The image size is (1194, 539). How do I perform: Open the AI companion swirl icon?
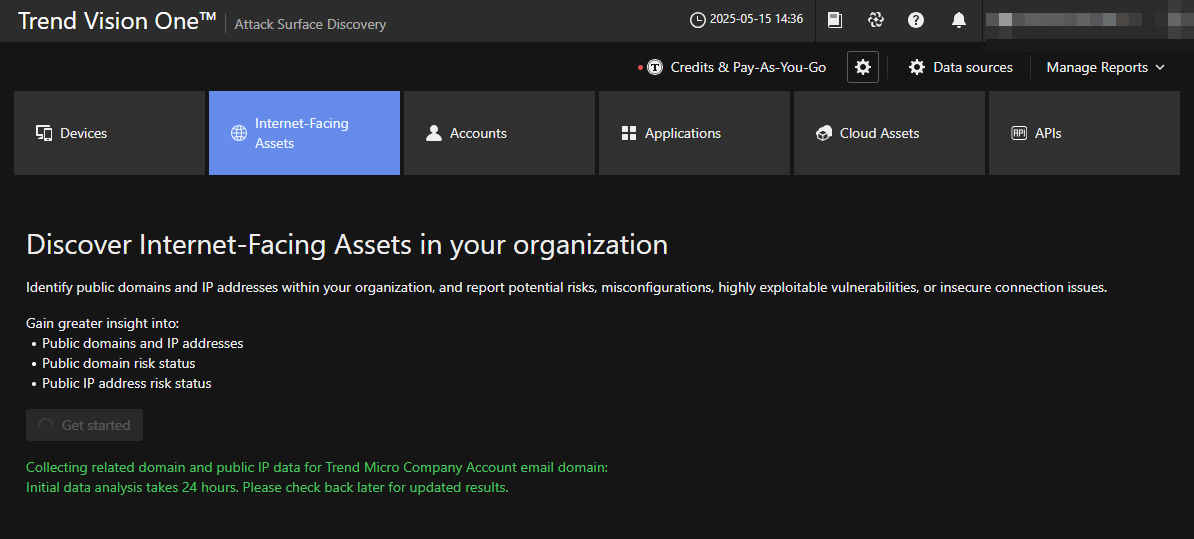pyautogui.click(x=875, y=20)
